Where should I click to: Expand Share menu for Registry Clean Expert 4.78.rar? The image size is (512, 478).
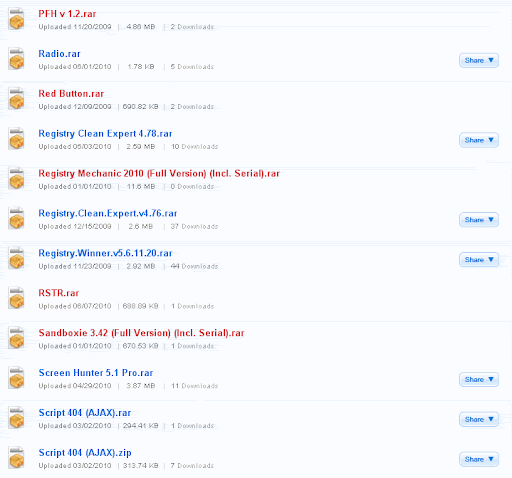click(x=479, y=140)
